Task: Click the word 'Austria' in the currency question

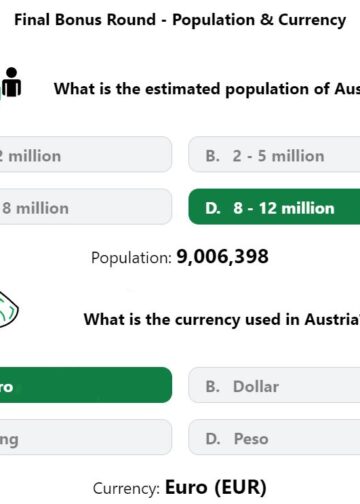Action: [x=331, y=319]
